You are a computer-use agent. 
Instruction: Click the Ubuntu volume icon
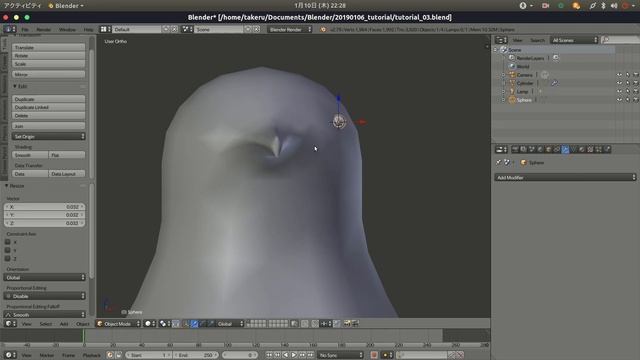pos(614,6)
